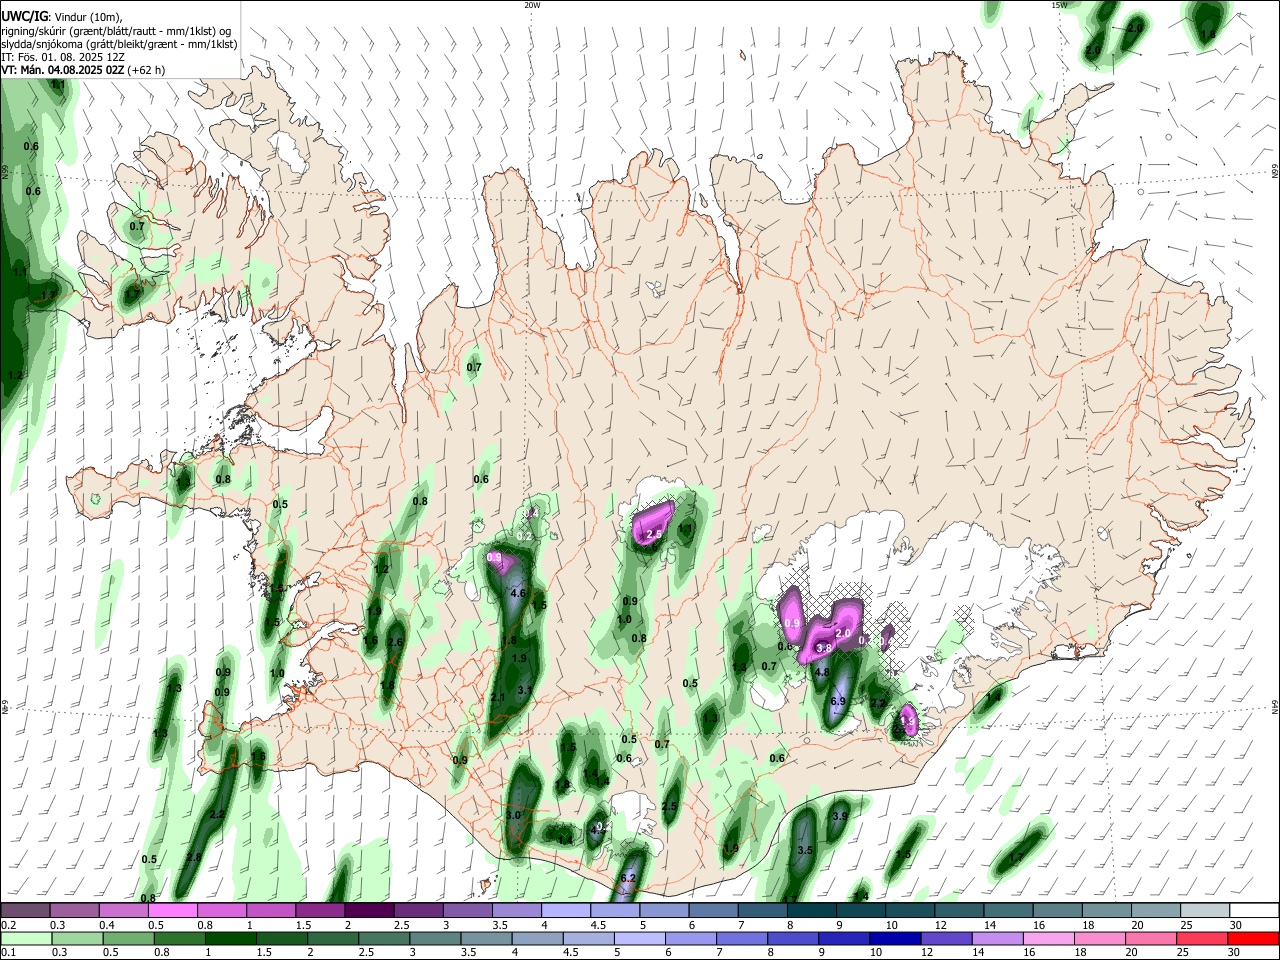Click the 2.1 precipitation value on map
Viewport: 1280px width, 960px height.
(499, 697)
